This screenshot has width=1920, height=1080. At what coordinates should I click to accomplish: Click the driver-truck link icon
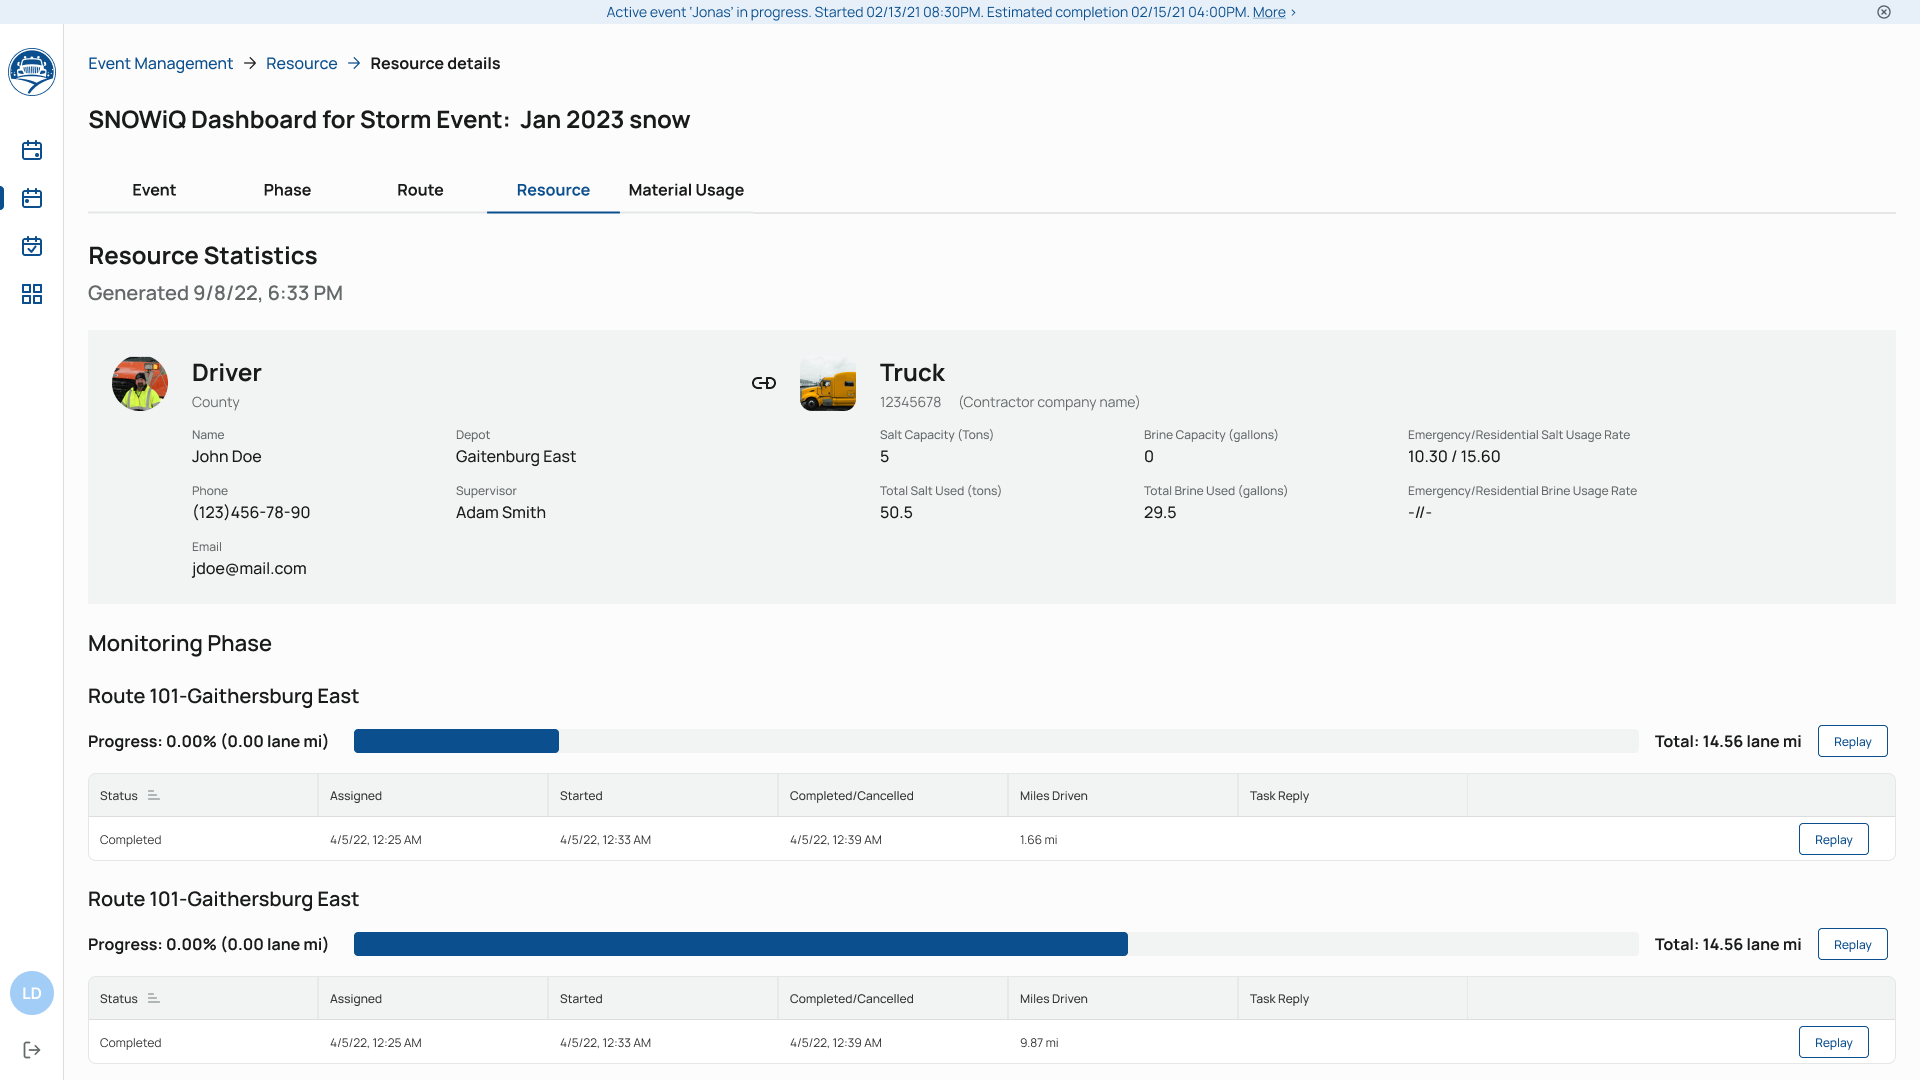point(764,383)
